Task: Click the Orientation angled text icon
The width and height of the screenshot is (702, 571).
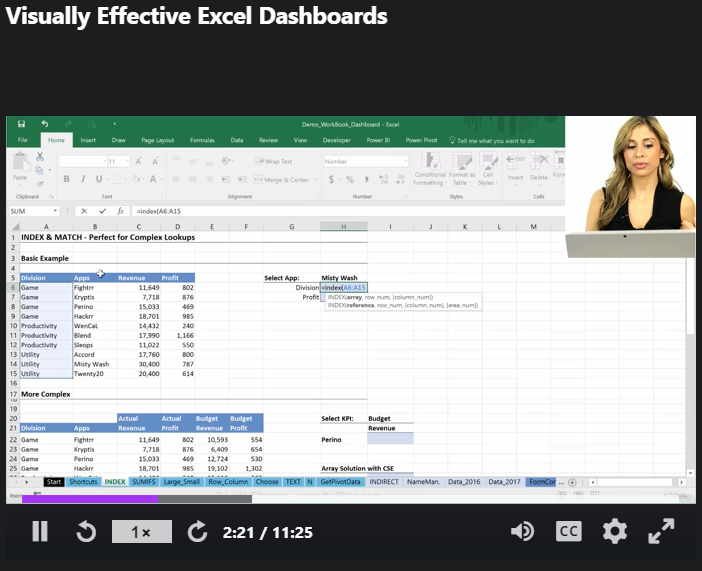Action: 227,161
